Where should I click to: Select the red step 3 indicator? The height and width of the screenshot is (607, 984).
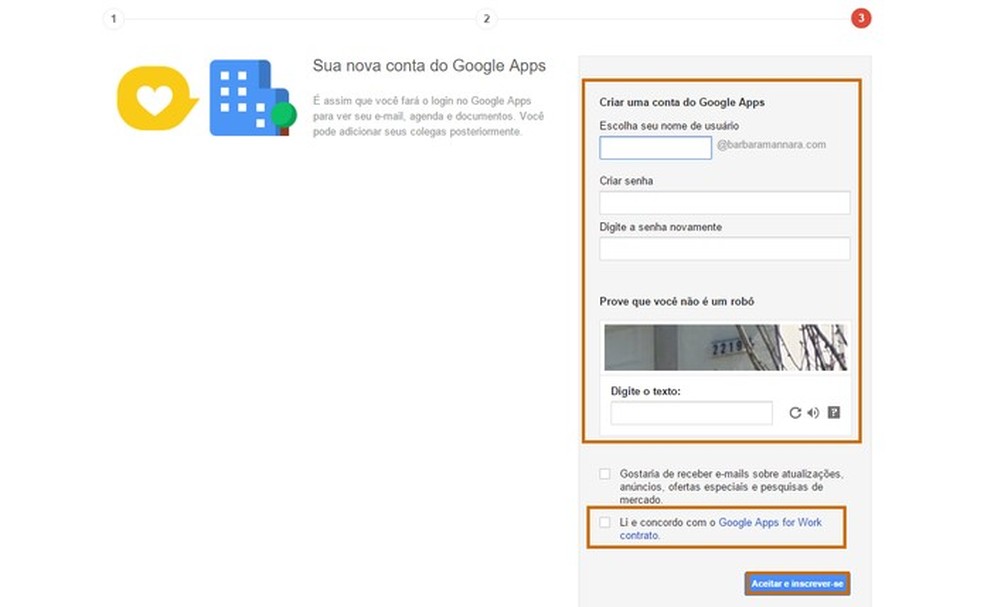(x=860, y=18)
